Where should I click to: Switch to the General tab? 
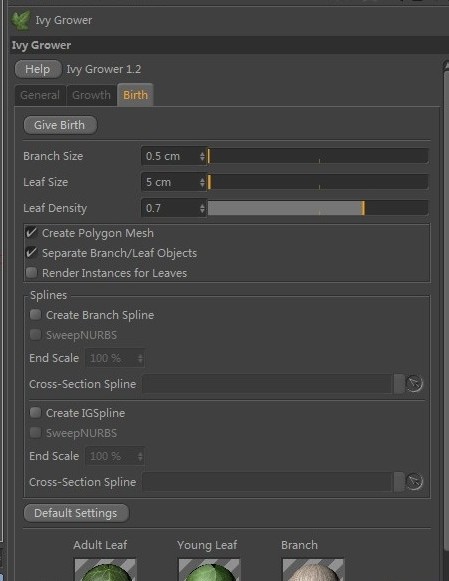tap(40, 95)
